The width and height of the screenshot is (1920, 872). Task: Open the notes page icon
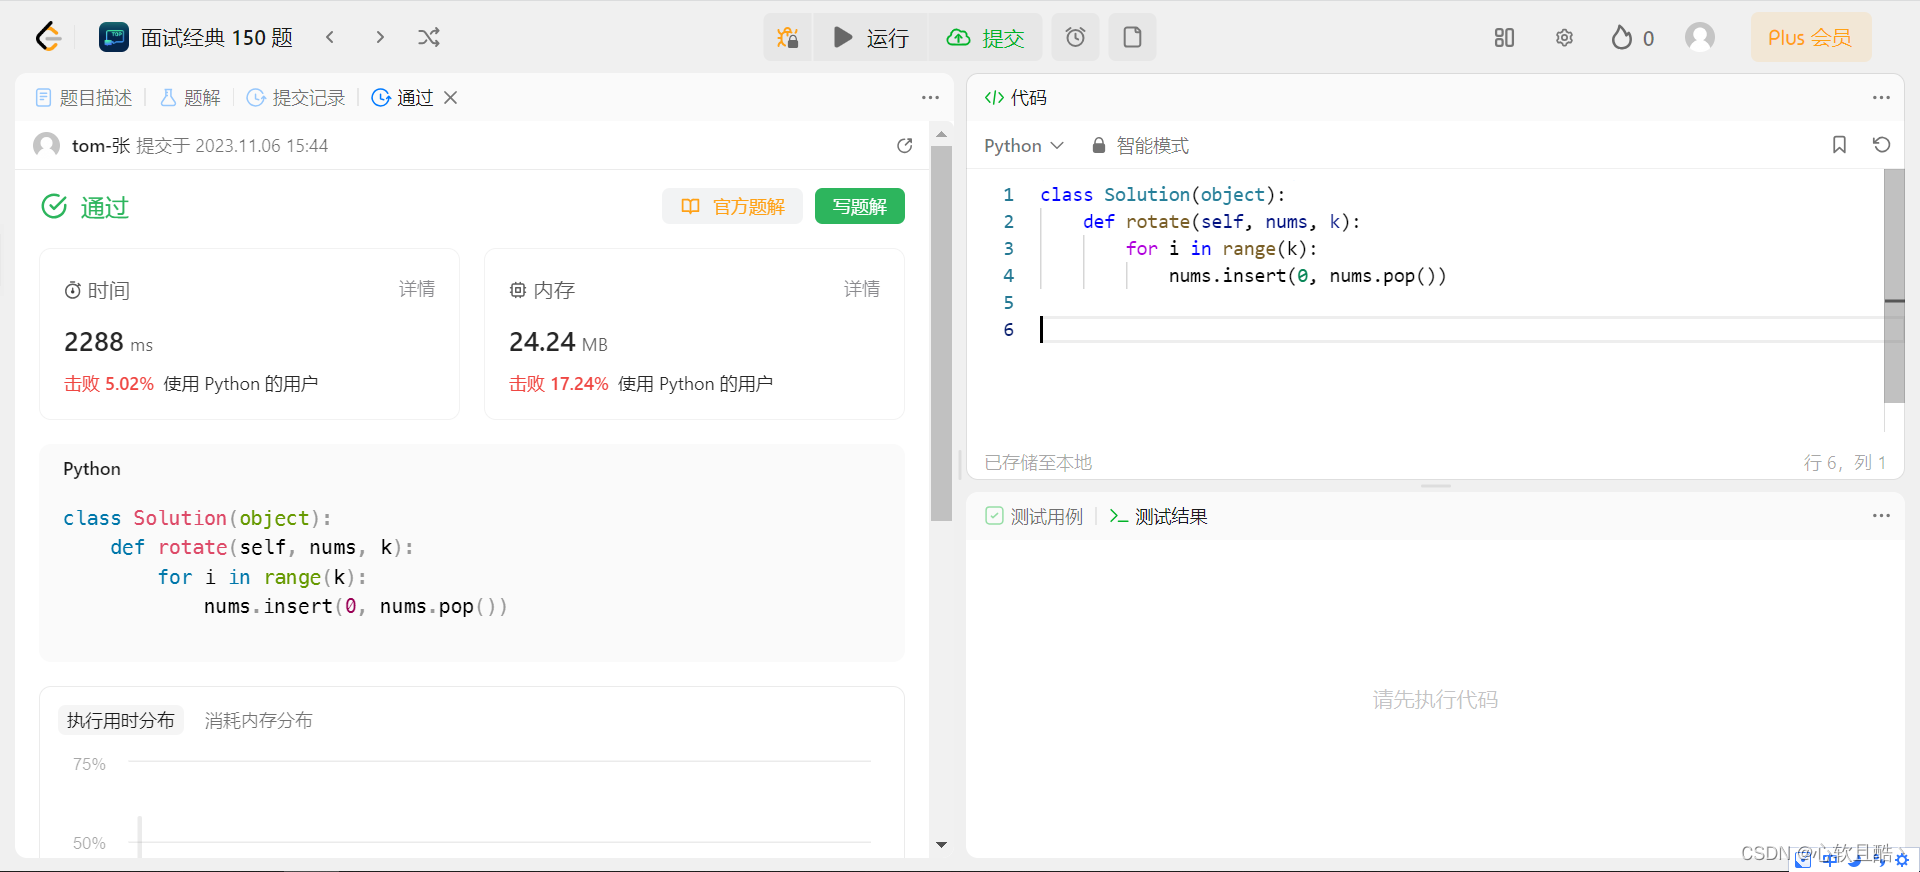click(1132, 37)
